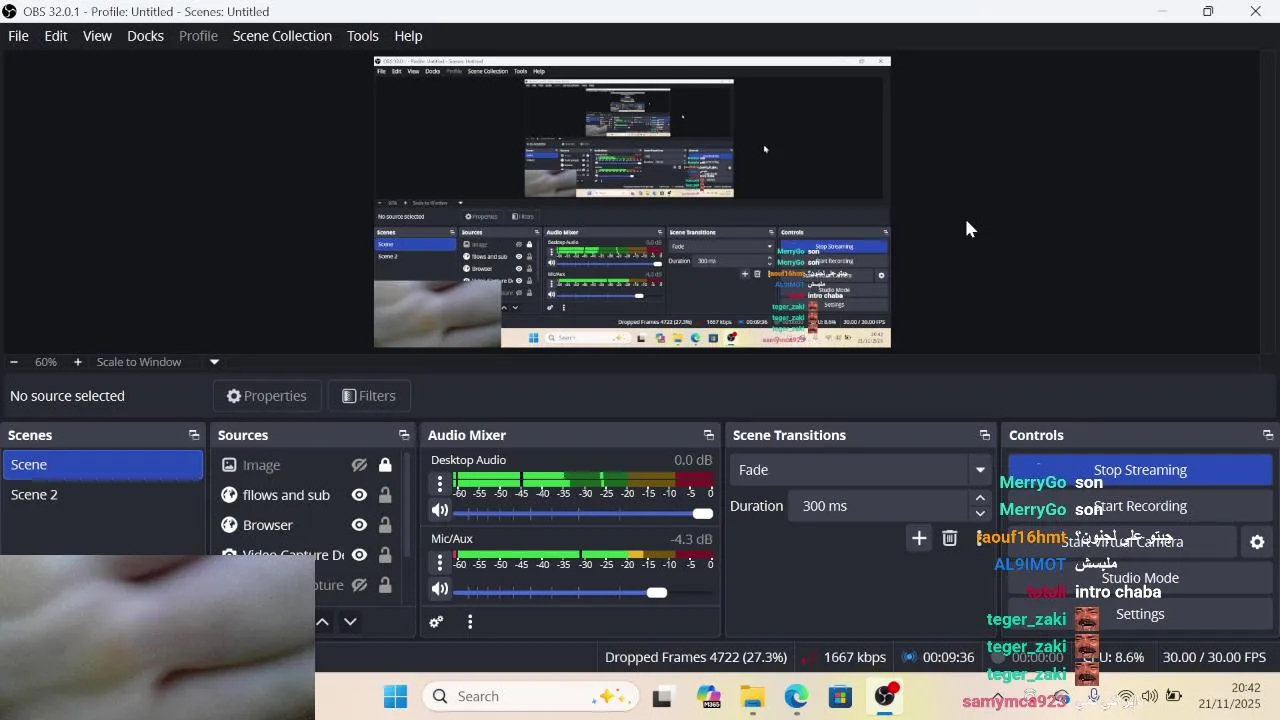Move source down arrow in Sources toolbar
Screen dimensions: 1280x720
tap(350, 622)
